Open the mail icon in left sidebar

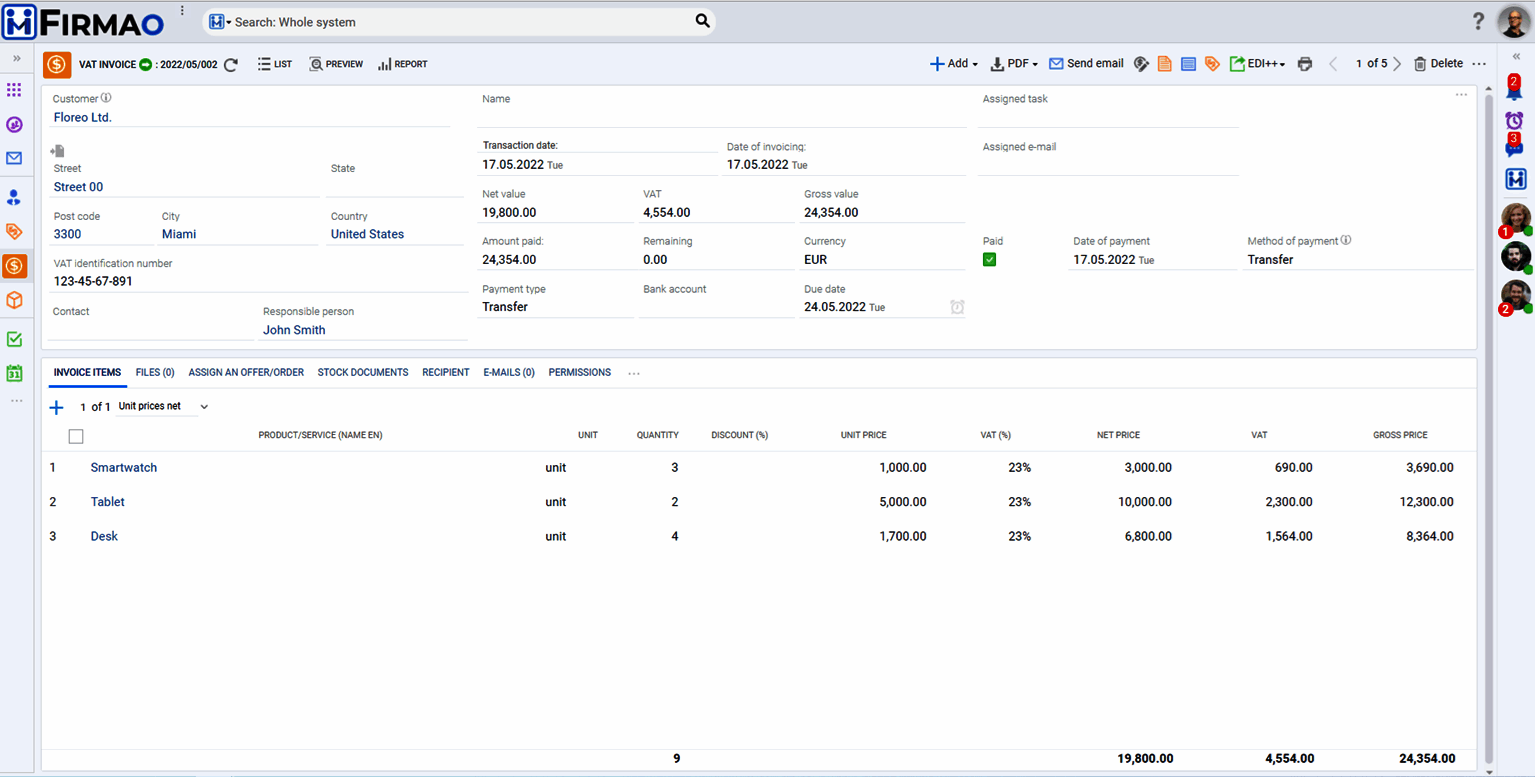click(14, 158)
